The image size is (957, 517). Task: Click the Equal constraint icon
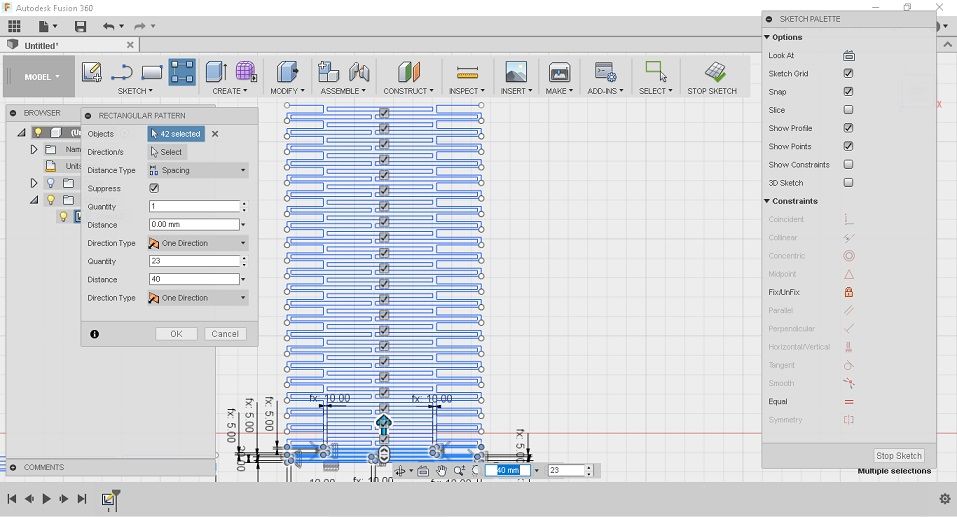pyautogui.click(x=848, y=402)
